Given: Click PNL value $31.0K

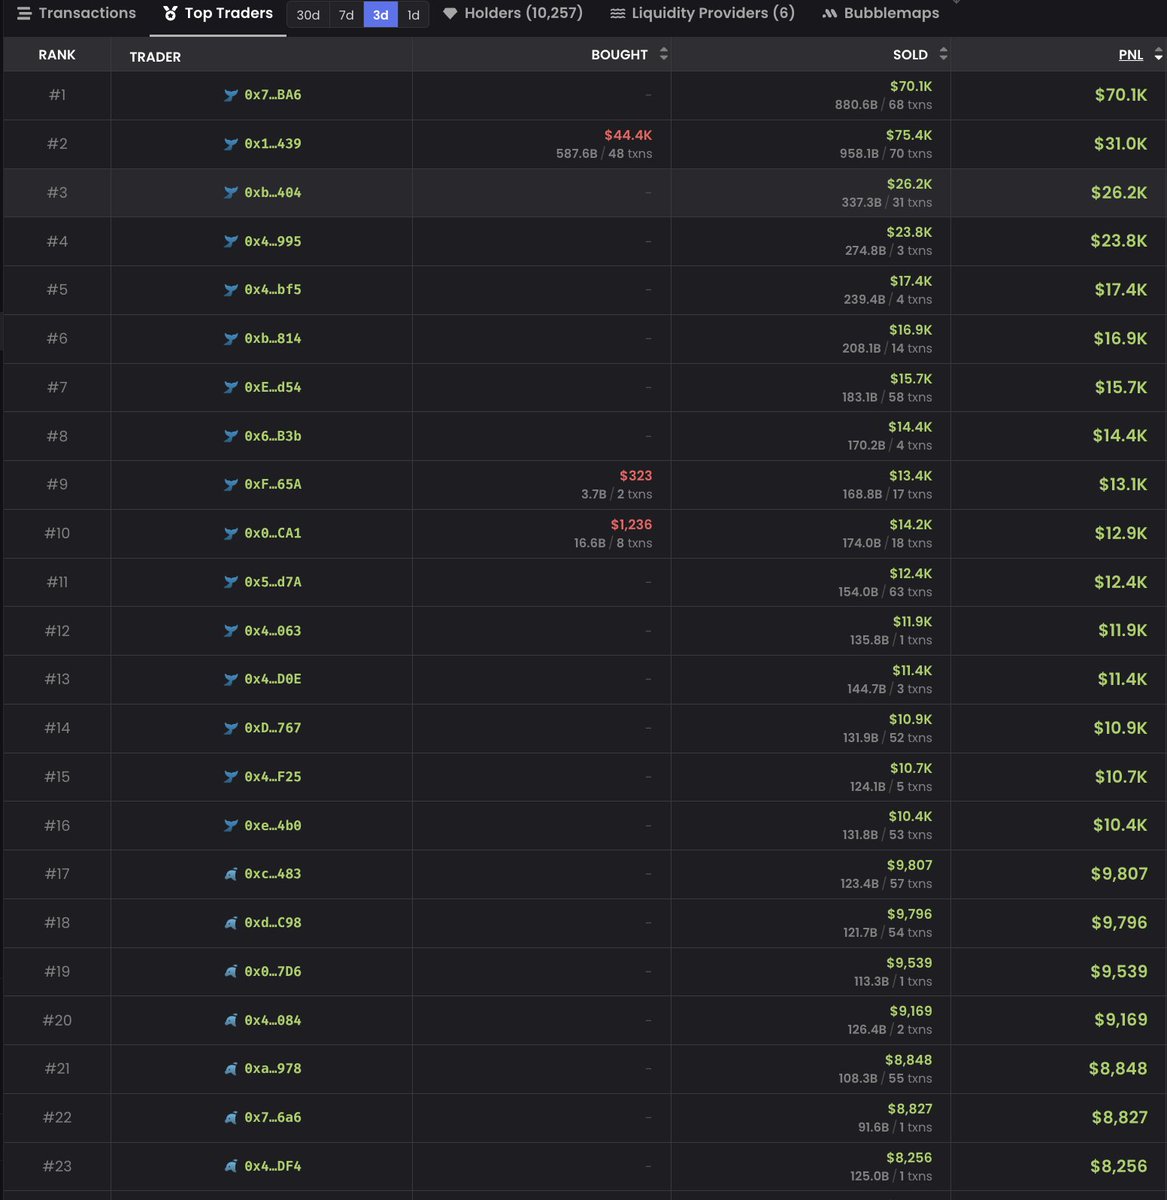Looking at the screenshot, I should pos(1120,144).
